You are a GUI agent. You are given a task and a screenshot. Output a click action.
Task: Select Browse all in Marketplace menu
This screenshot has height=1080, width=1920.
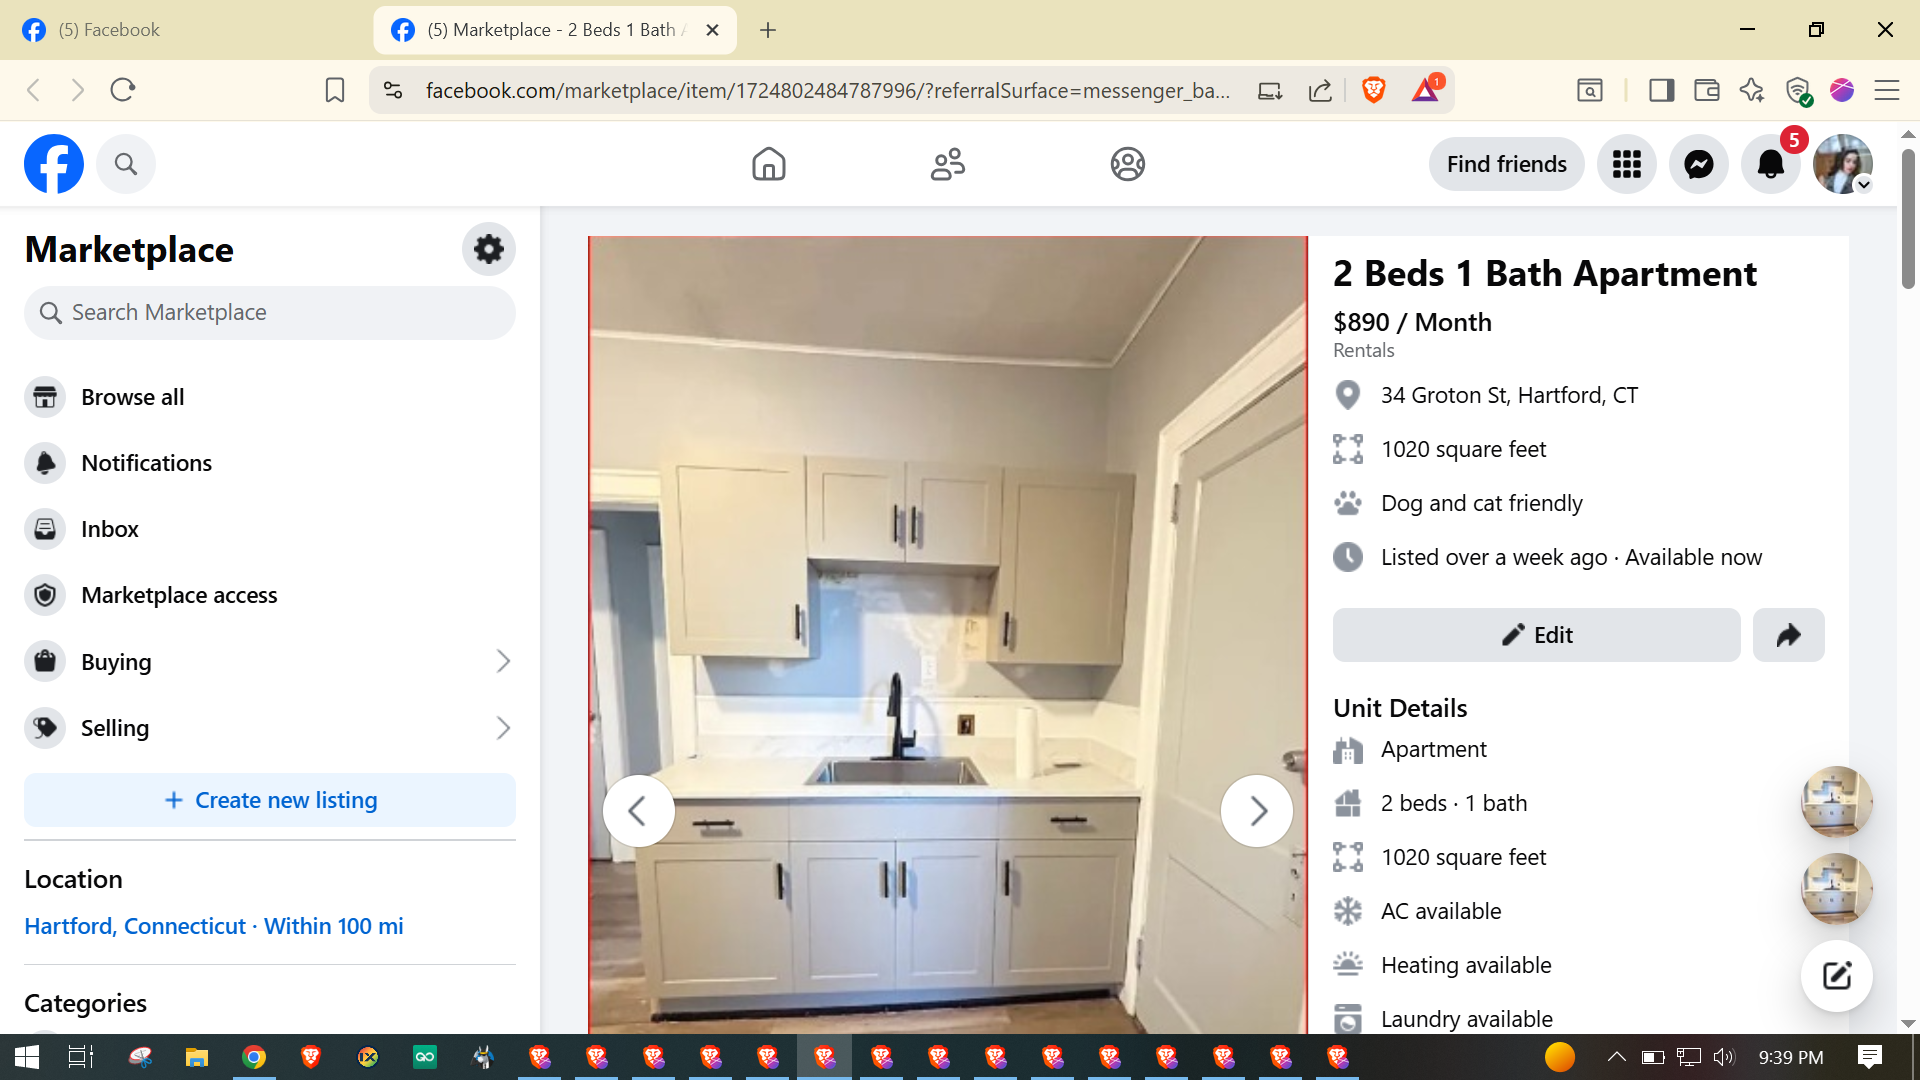click(132, 397)
